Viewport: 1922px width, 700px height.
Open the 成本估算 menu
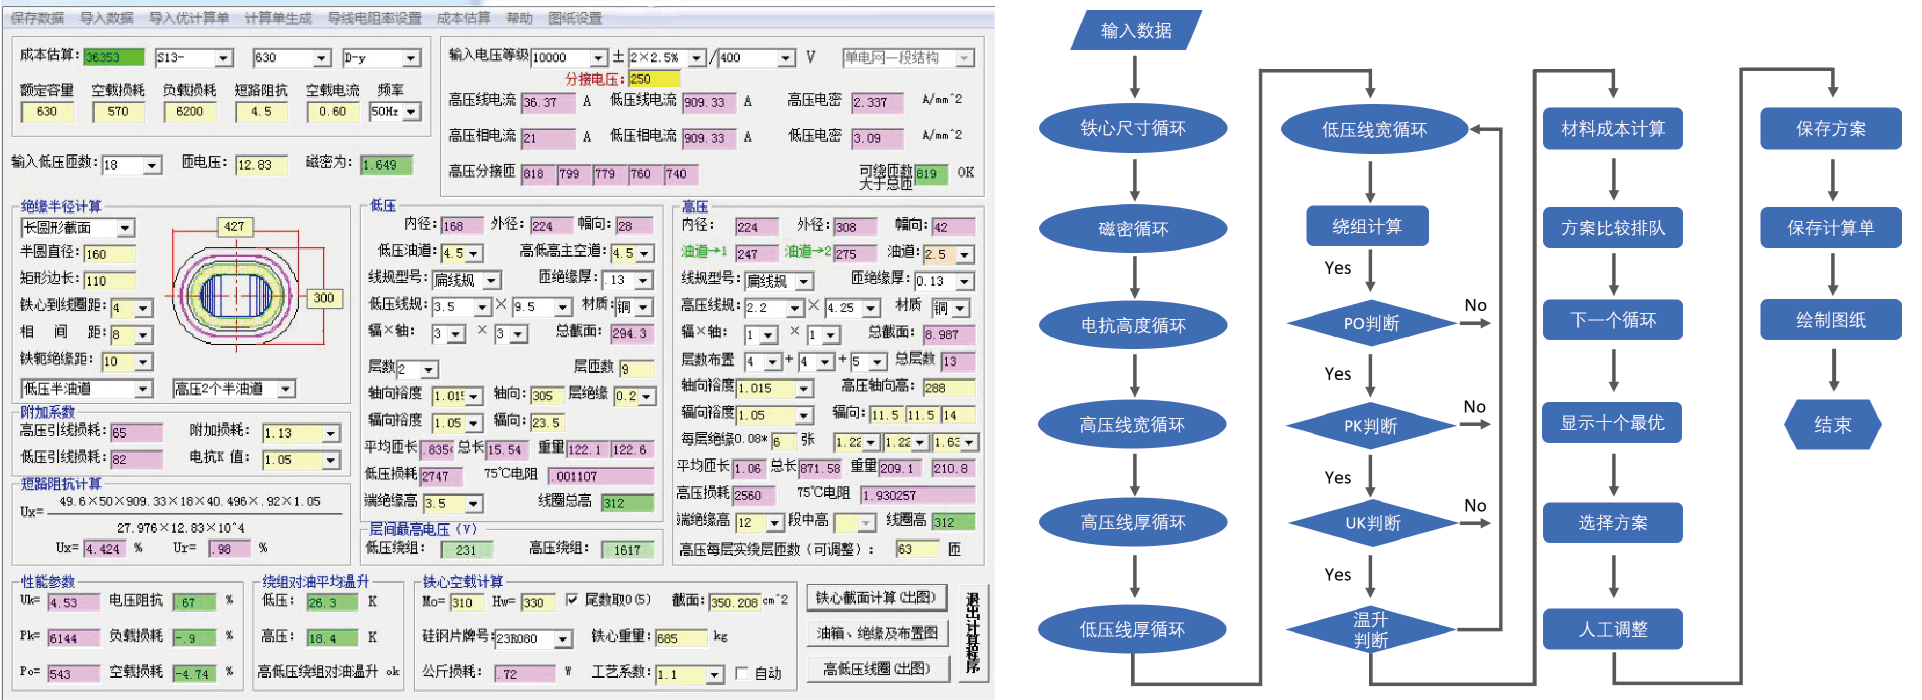click(x=463, y=18)
